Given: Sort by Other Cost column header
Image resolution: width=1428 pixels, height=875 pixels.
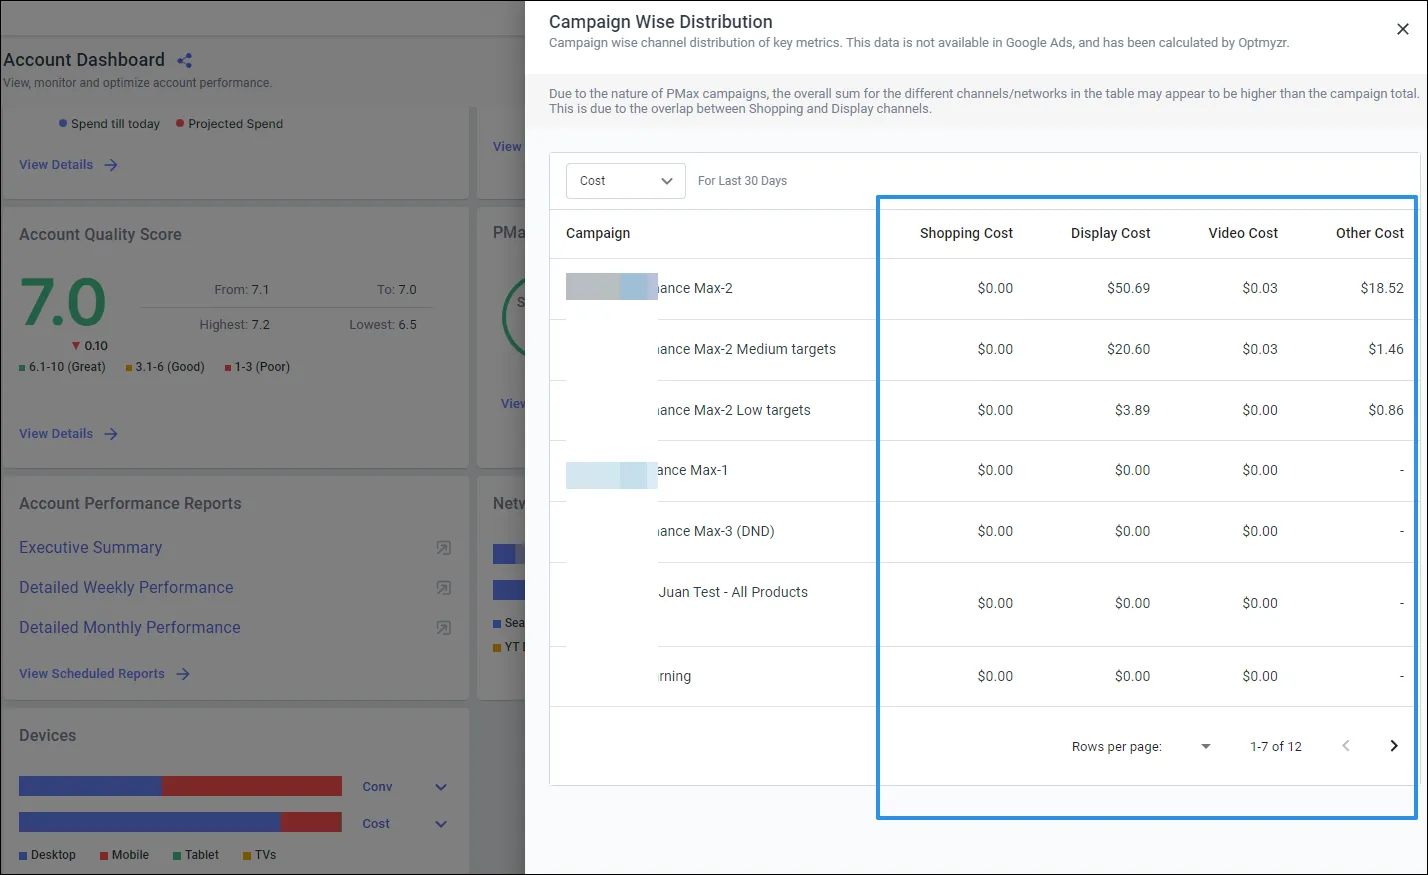Looking at the screenshot, I should point(1370,233).
